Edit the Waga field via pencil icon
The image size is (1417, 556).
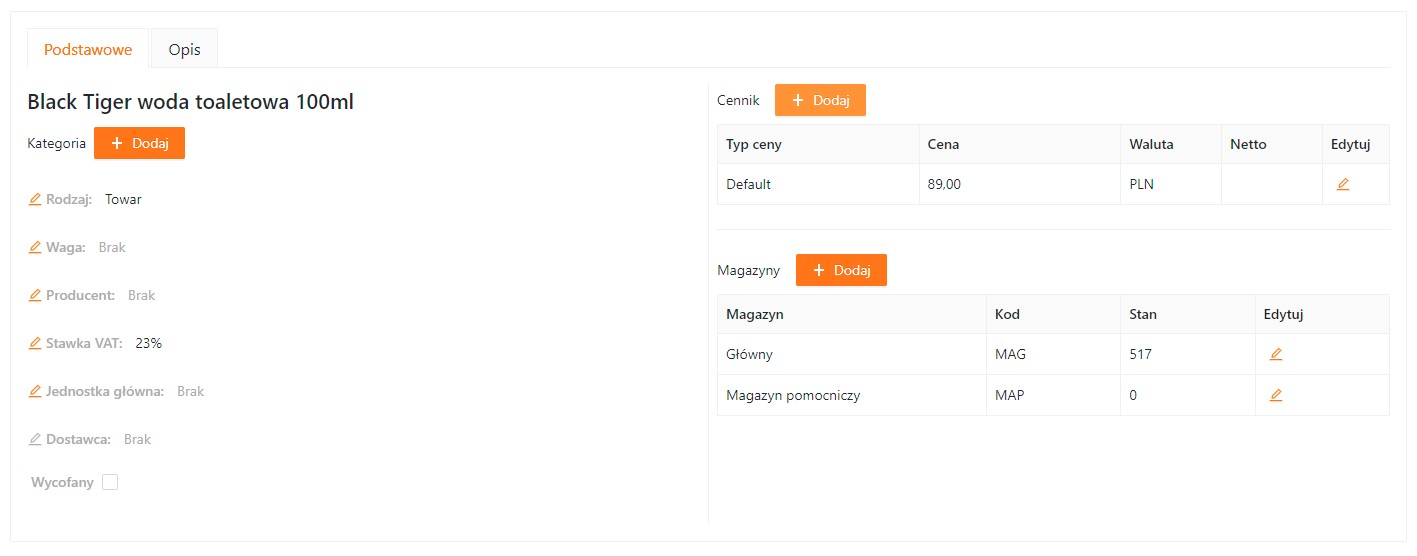[35, 247]
